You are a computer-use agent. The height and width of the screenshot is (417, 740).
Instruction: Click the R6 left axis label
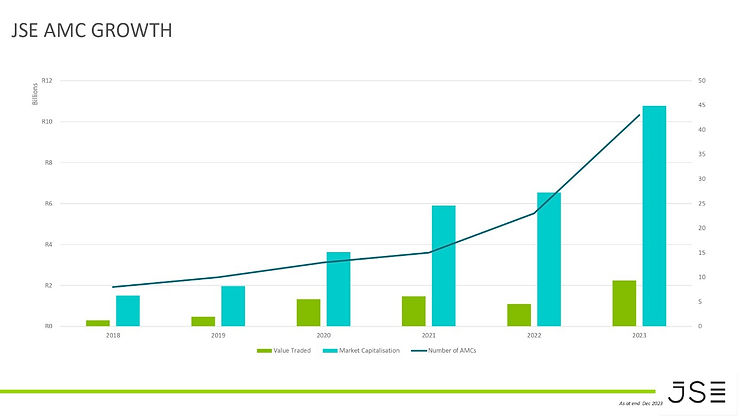click(x=49, y=204)
